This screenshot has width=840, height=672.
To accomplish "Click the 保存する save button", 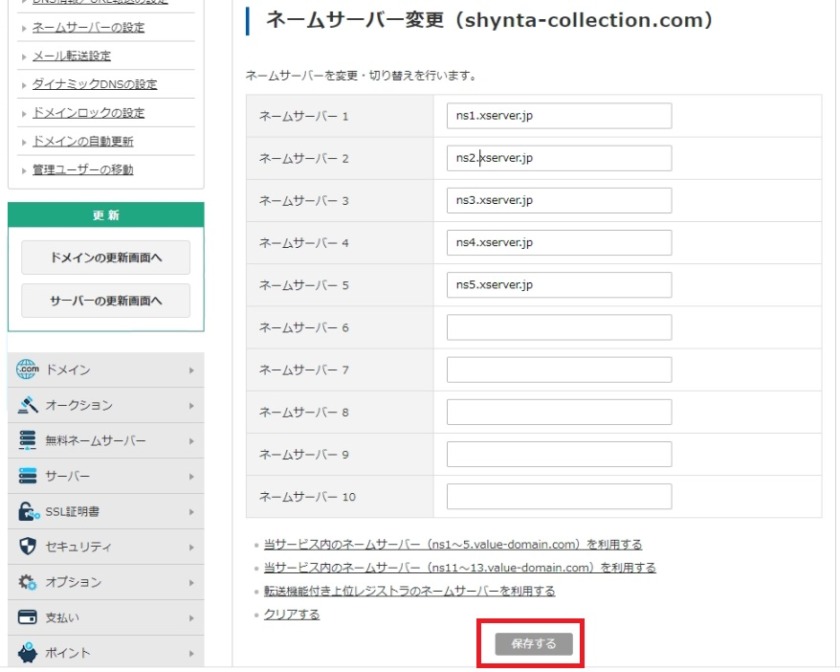I will [534, 644].
